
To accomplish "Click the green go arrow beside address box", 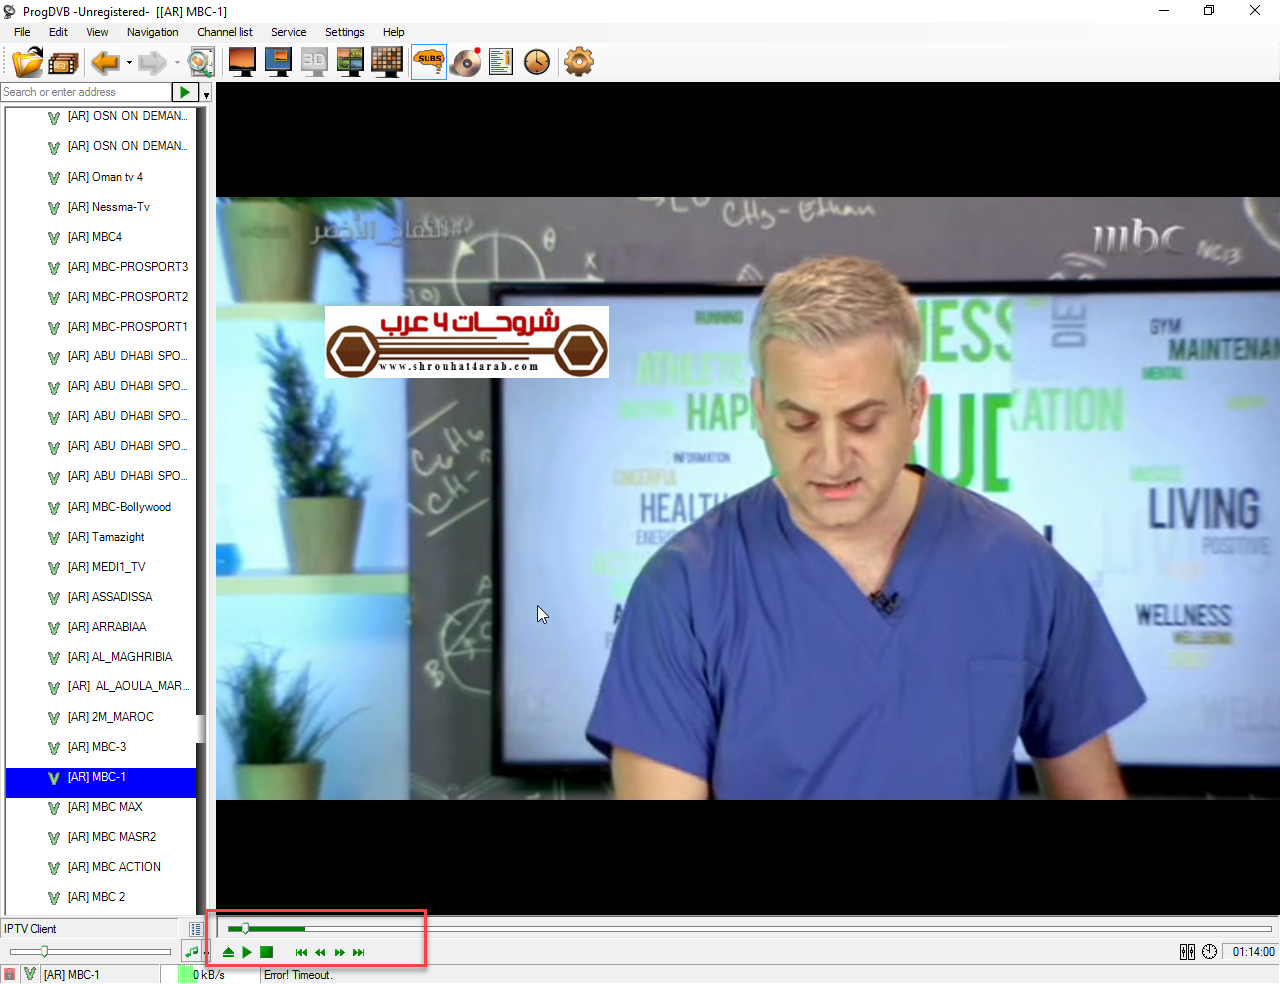I will (185, 92).
